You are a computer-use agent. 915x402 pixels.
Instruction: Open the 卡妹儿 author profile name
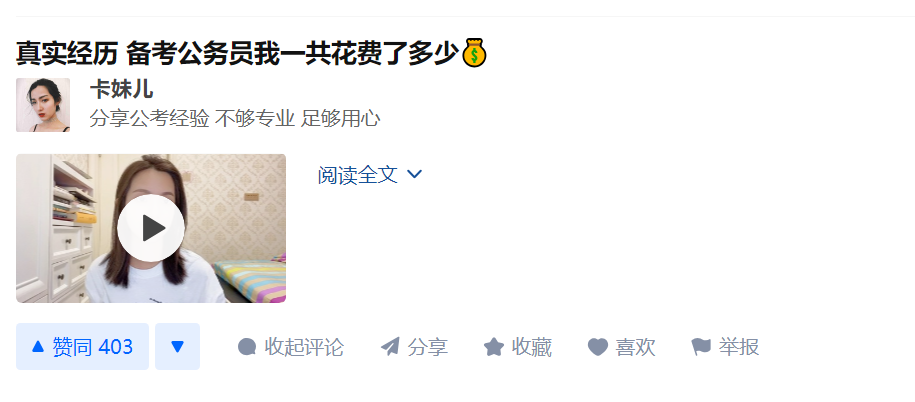coord(121,89)
